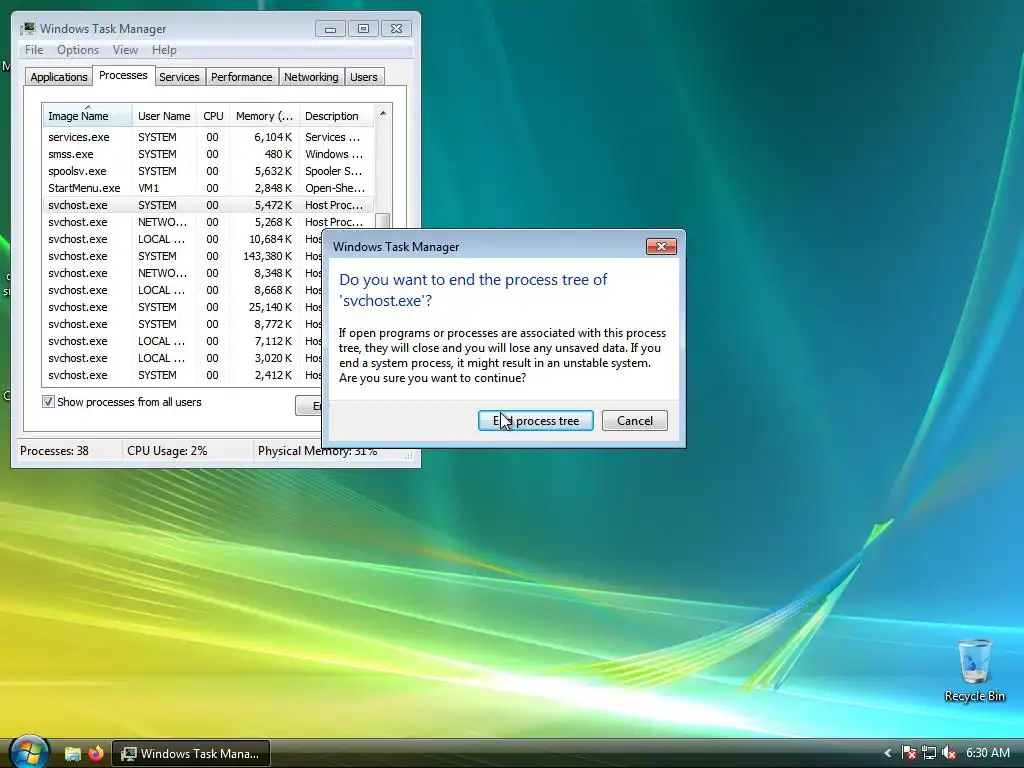Cancel the end process tree dialog

point(634,421)
